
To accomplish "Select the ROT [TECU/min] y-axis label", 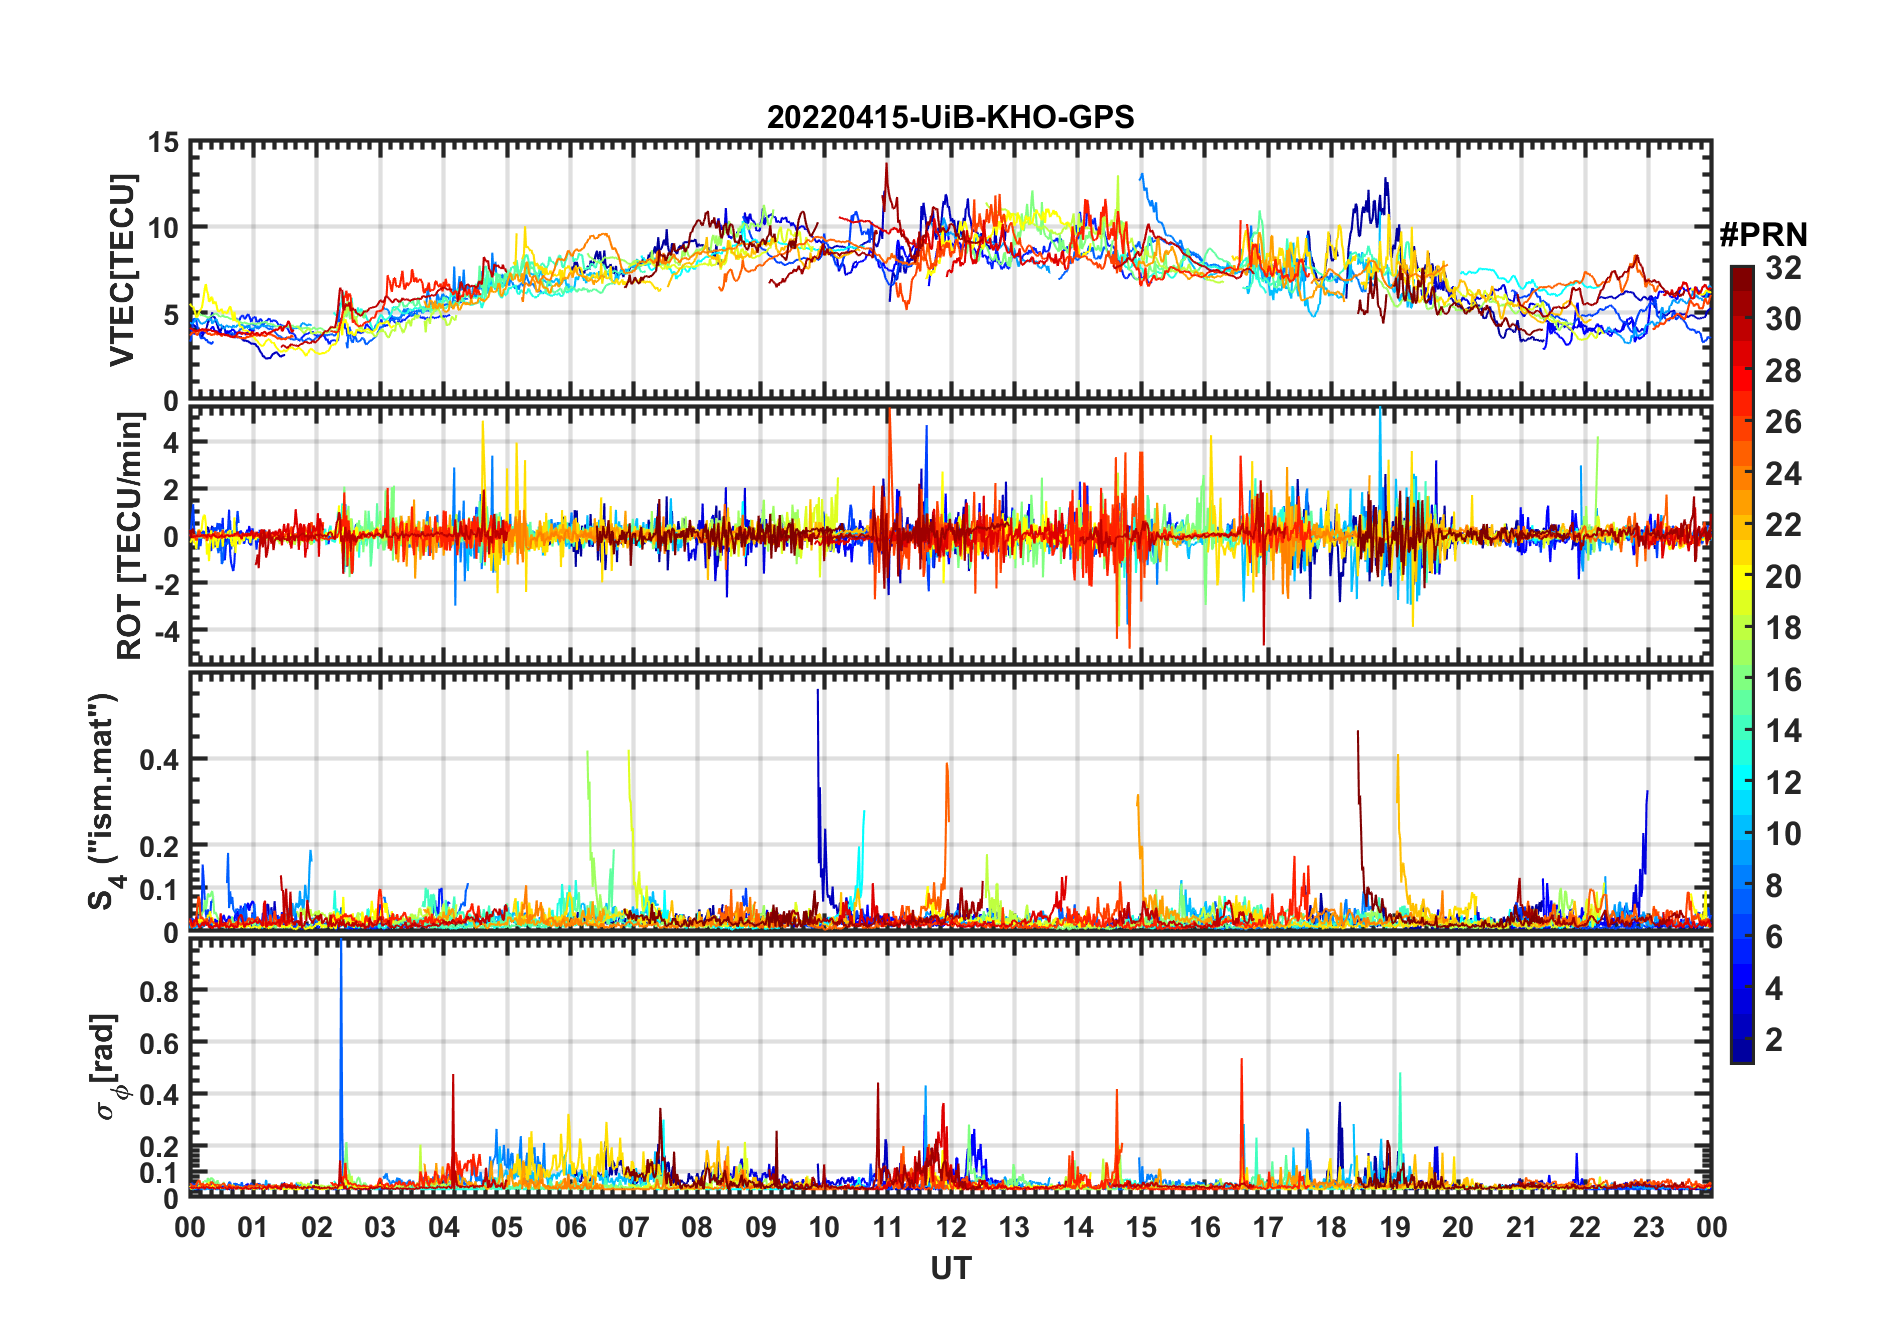I will (130, 536).
